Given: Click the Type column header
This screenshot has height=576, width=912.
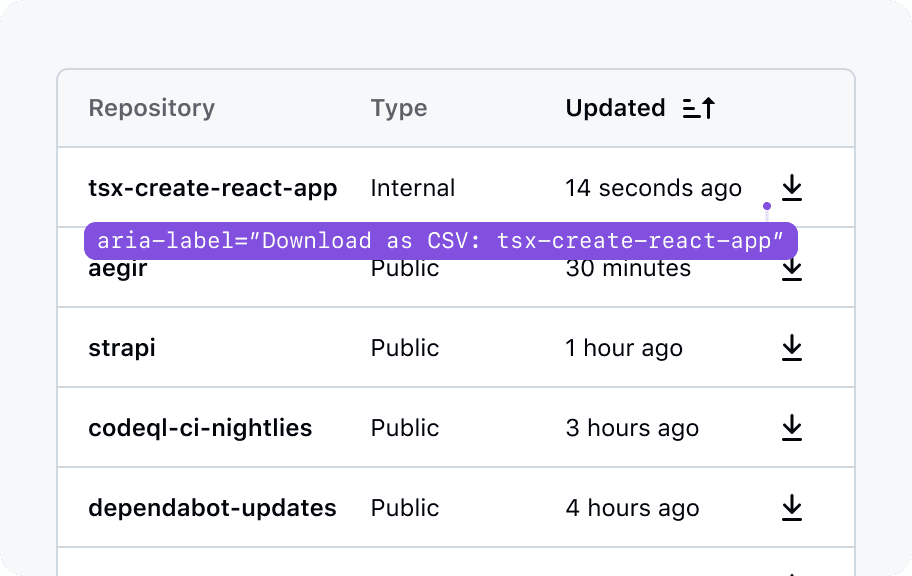Looking at the screenshot, I should [398, 108].
